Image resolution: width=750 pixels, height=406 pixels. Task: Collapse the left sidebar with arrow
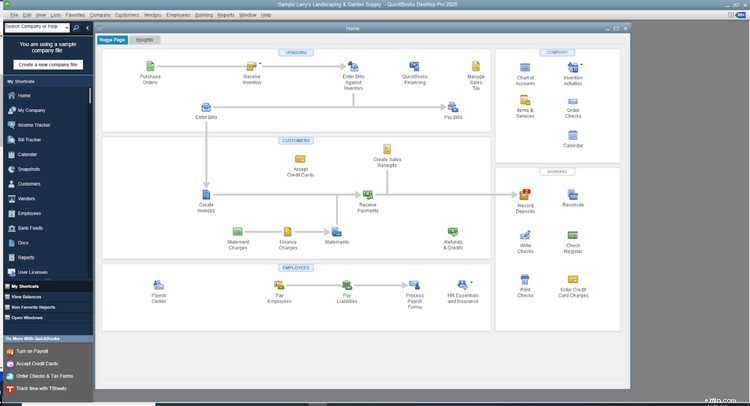(x=87, y=27)
